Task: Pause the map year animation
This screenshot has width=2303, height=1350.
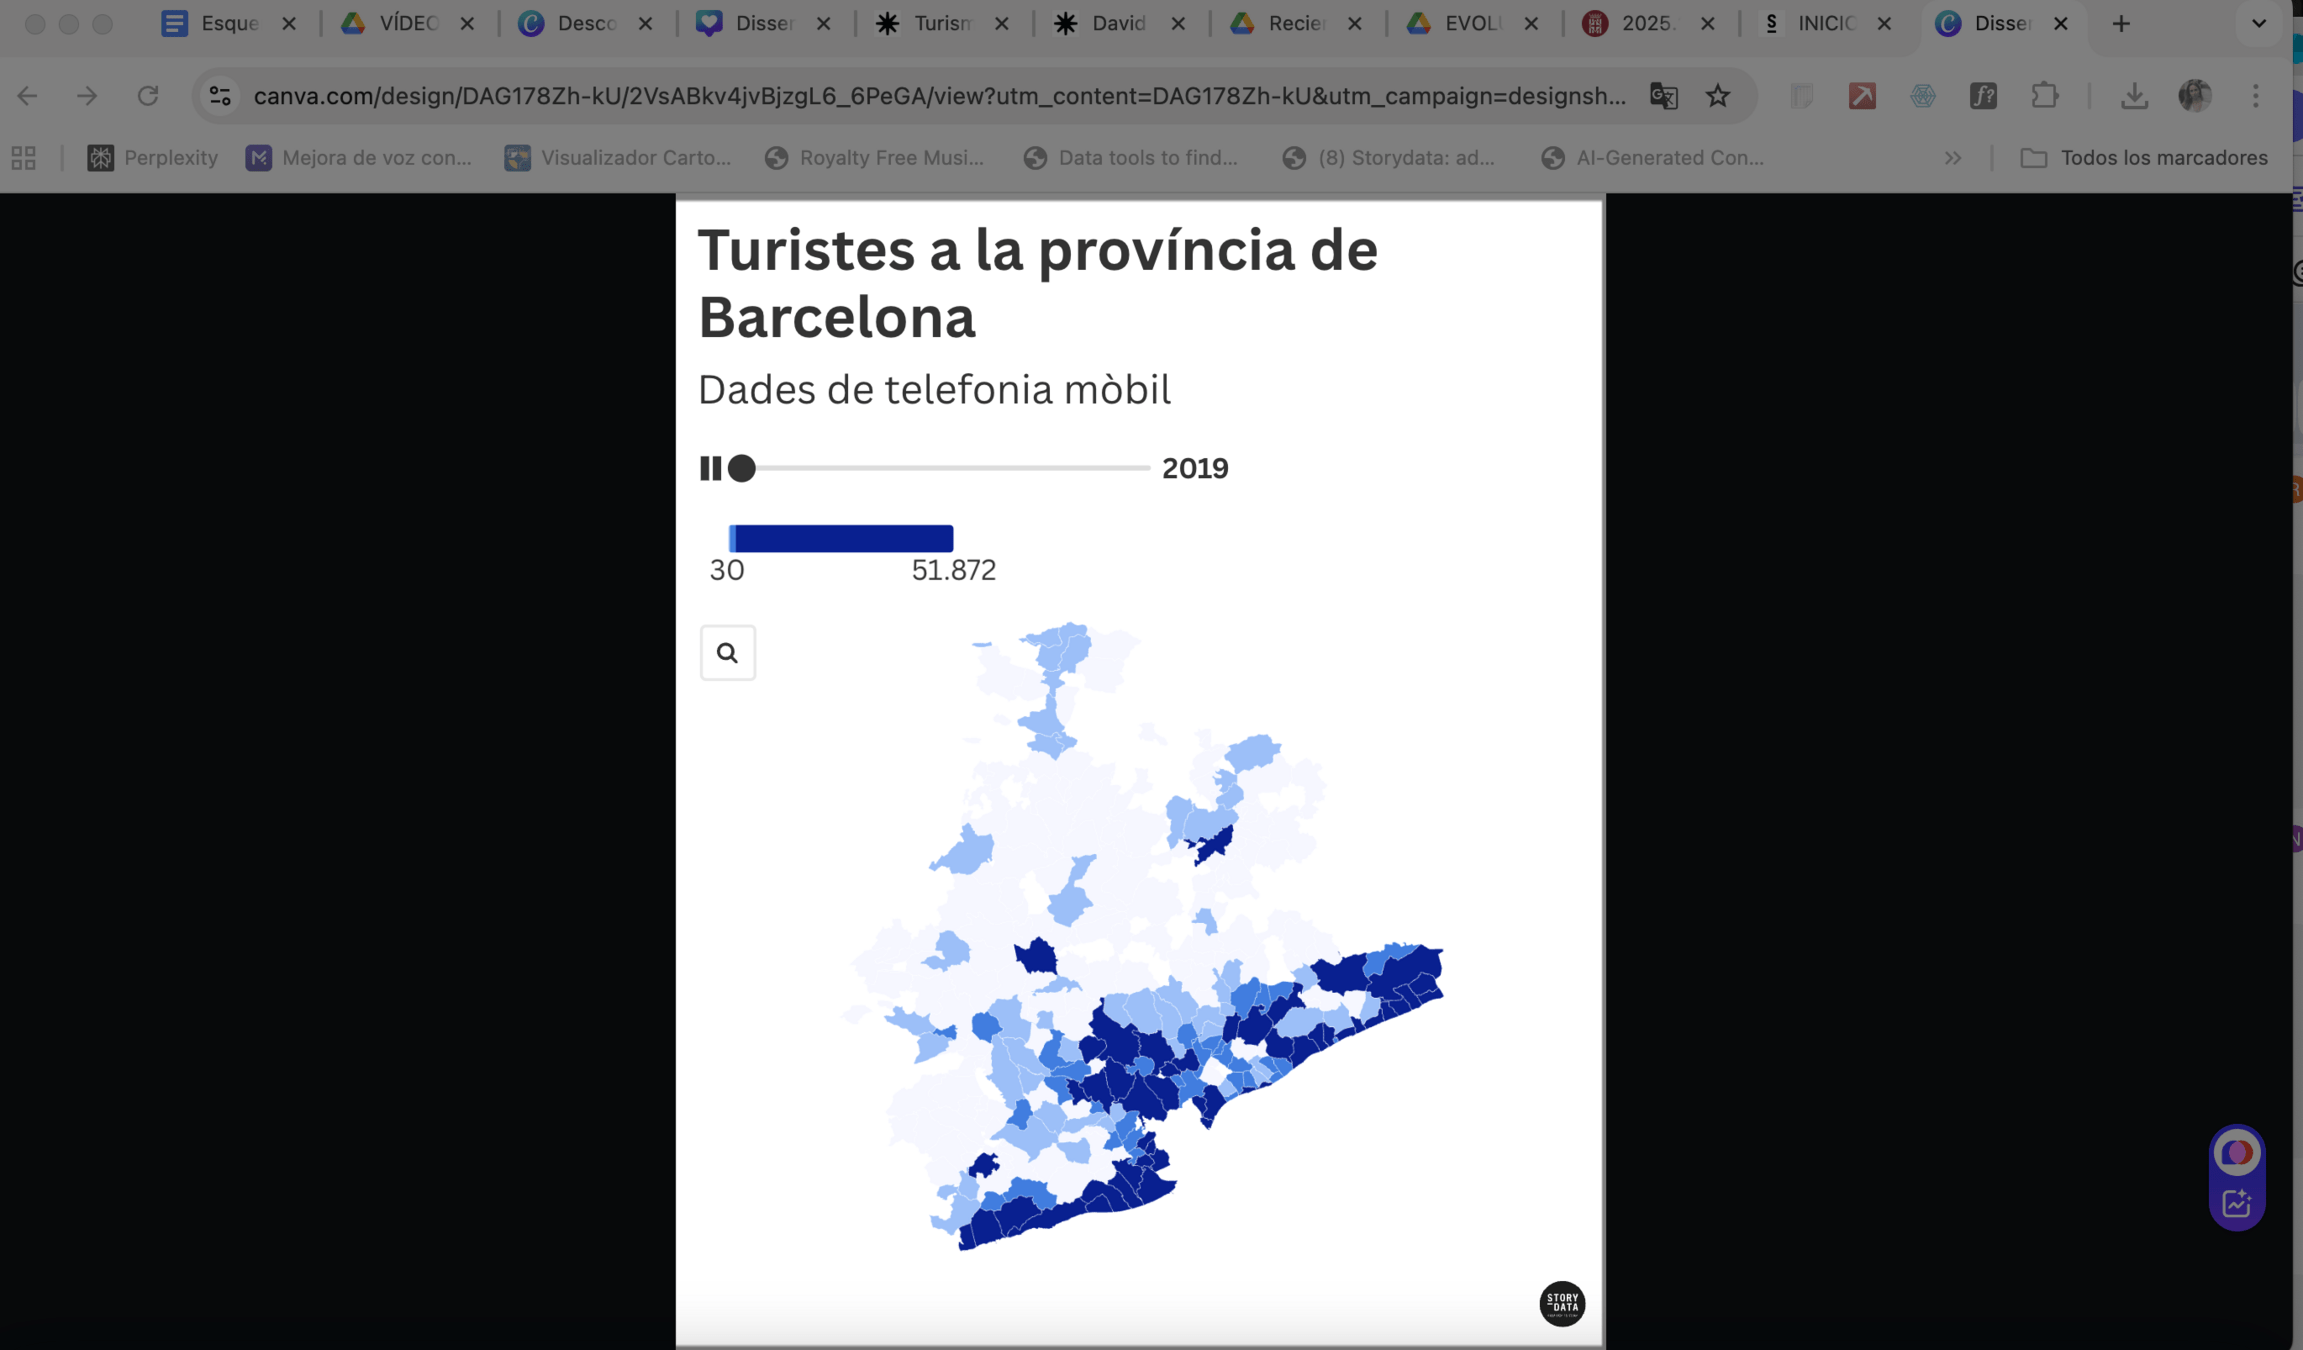Action: coord(710,468)
